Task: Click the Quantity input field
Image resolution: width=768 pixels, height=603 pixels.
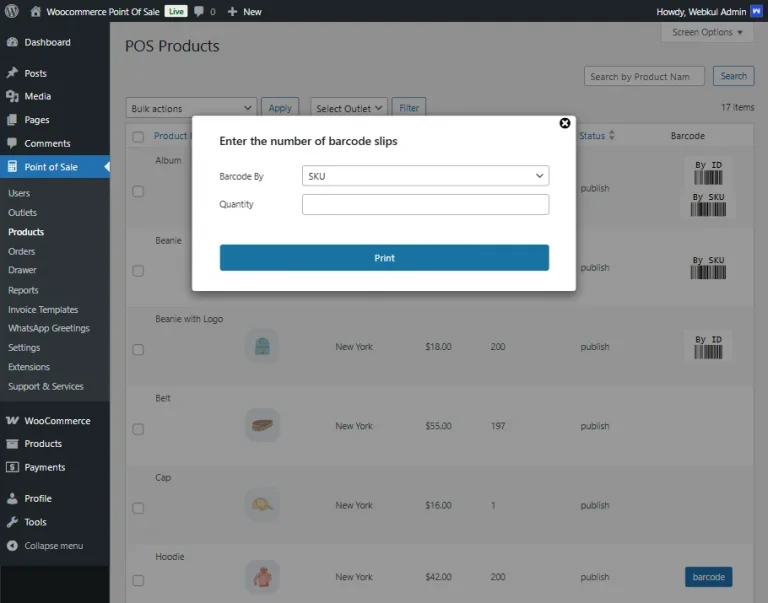Action: (x=425, y=205)
